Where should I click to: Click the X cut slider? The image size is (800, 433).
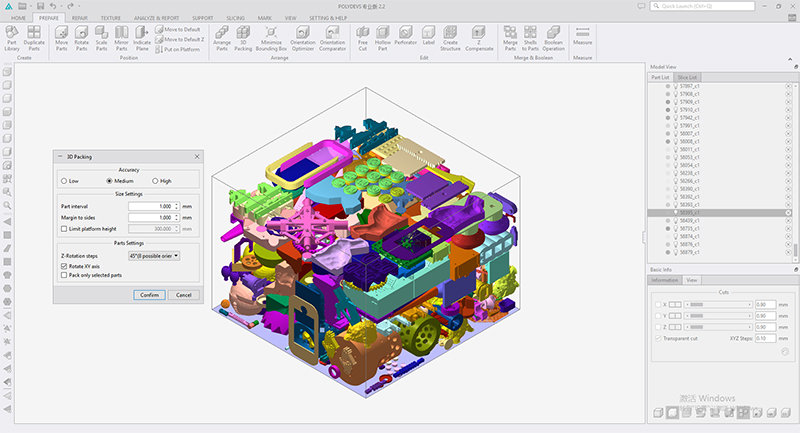point(718,304)
